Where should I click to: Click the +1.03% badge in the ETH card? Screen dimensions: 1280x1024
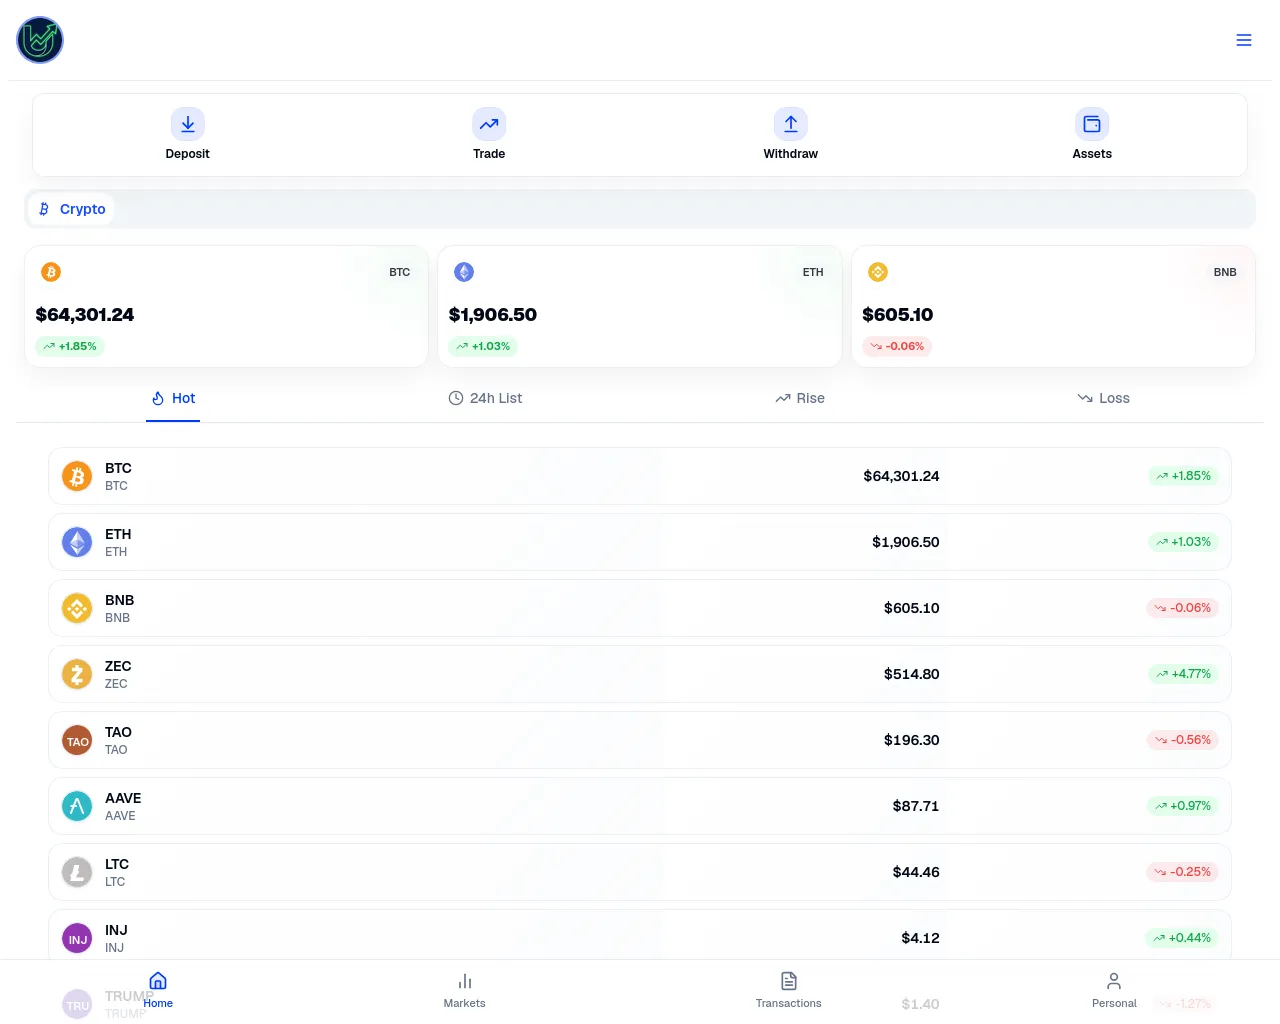tap(483, 346)
